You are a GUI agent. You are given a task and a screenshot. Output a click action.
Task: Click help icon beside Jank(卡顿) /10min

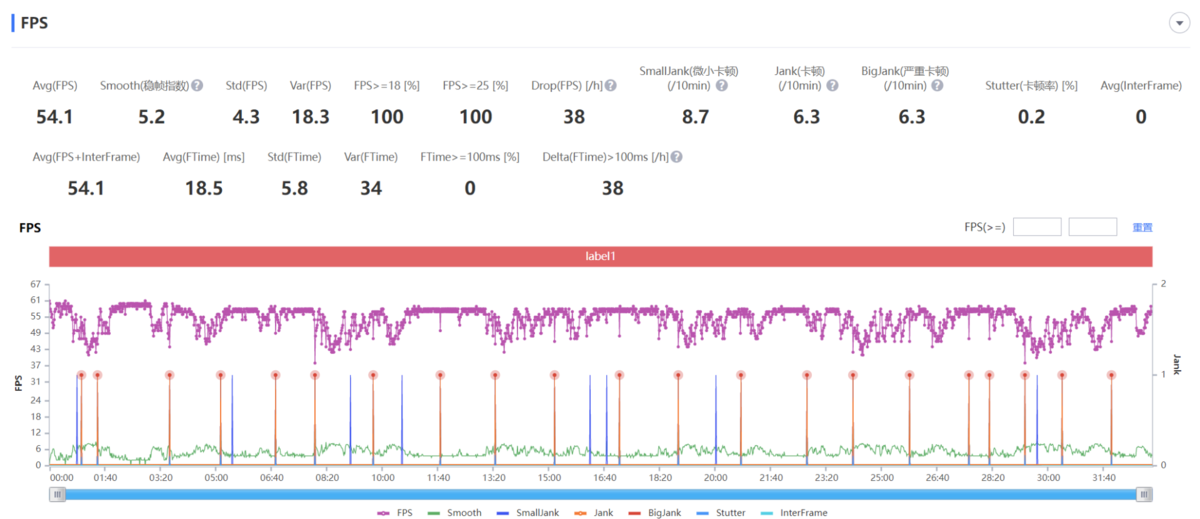(x=832, y=86)
